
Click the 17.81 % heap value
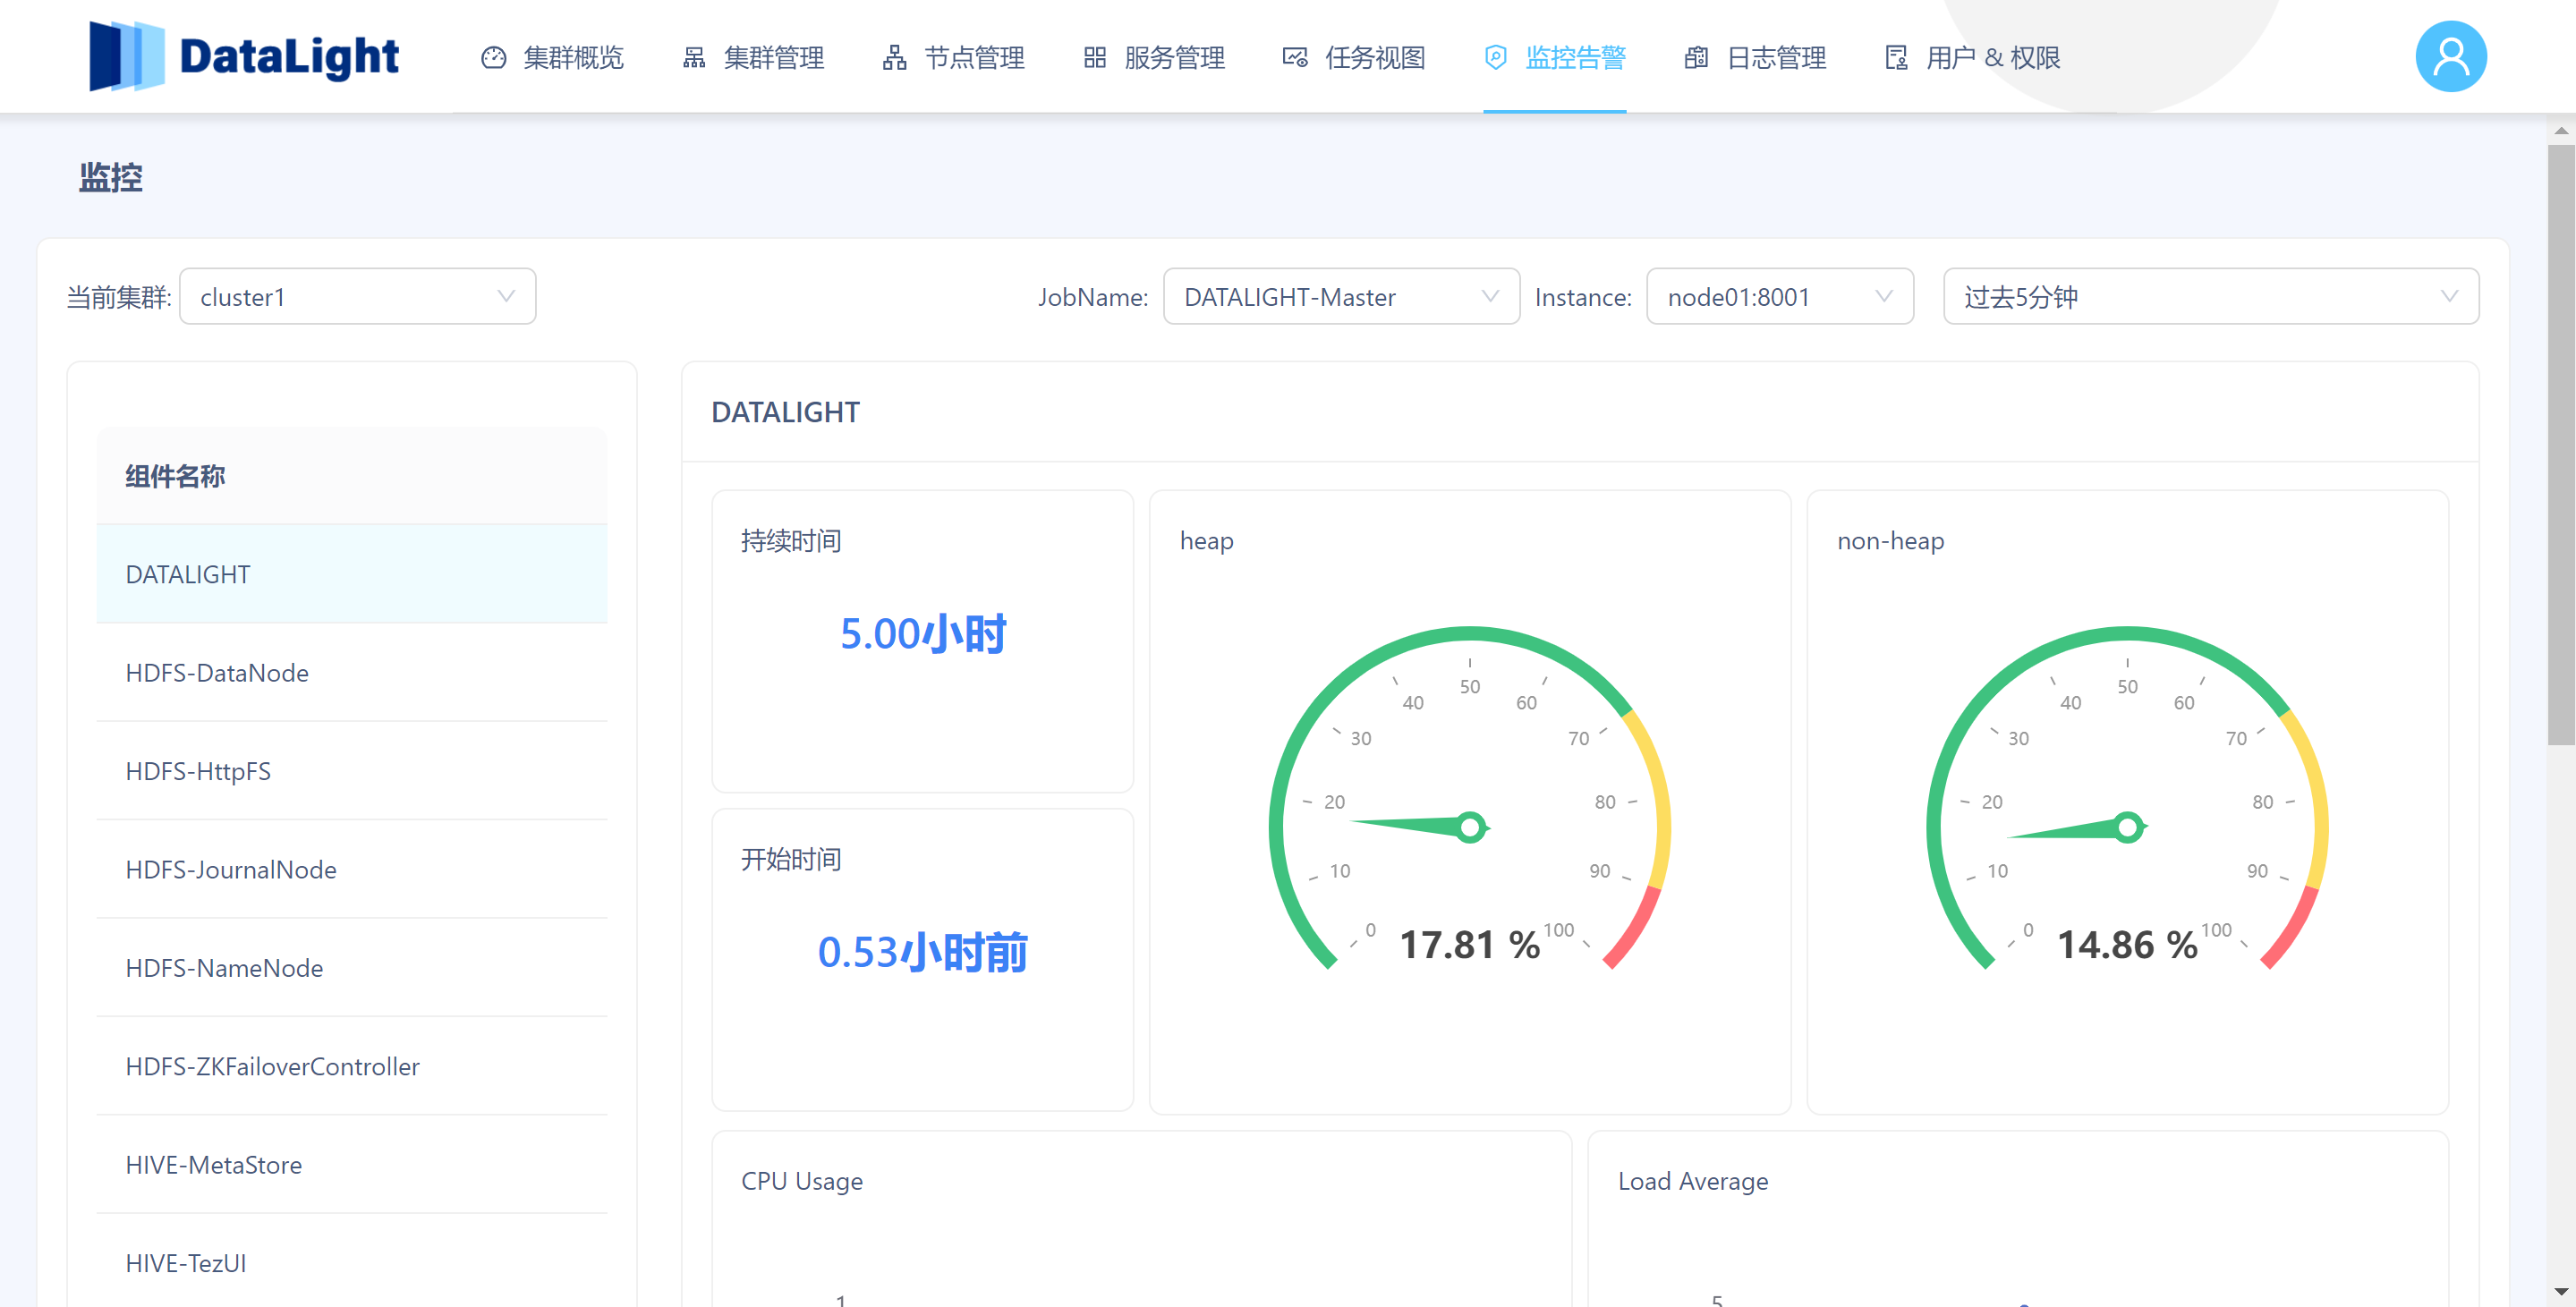[x=1469, y=944]
